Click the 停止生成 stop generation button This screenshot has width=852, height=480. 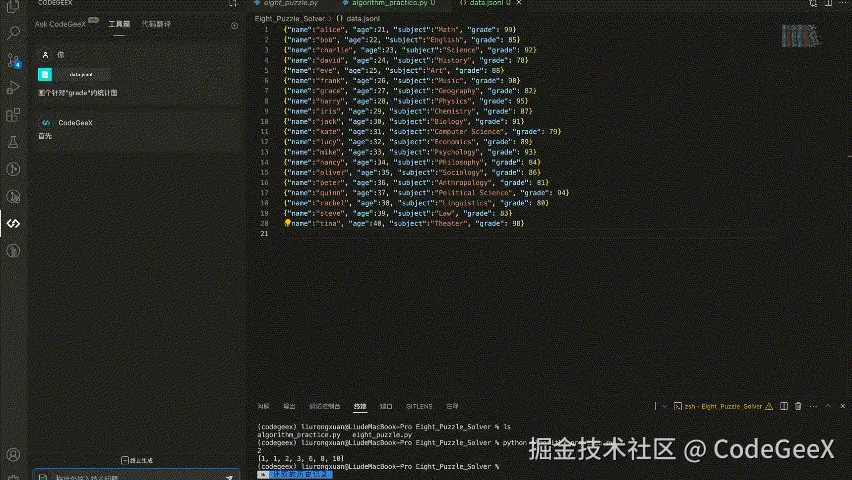[x=137, y=460]
